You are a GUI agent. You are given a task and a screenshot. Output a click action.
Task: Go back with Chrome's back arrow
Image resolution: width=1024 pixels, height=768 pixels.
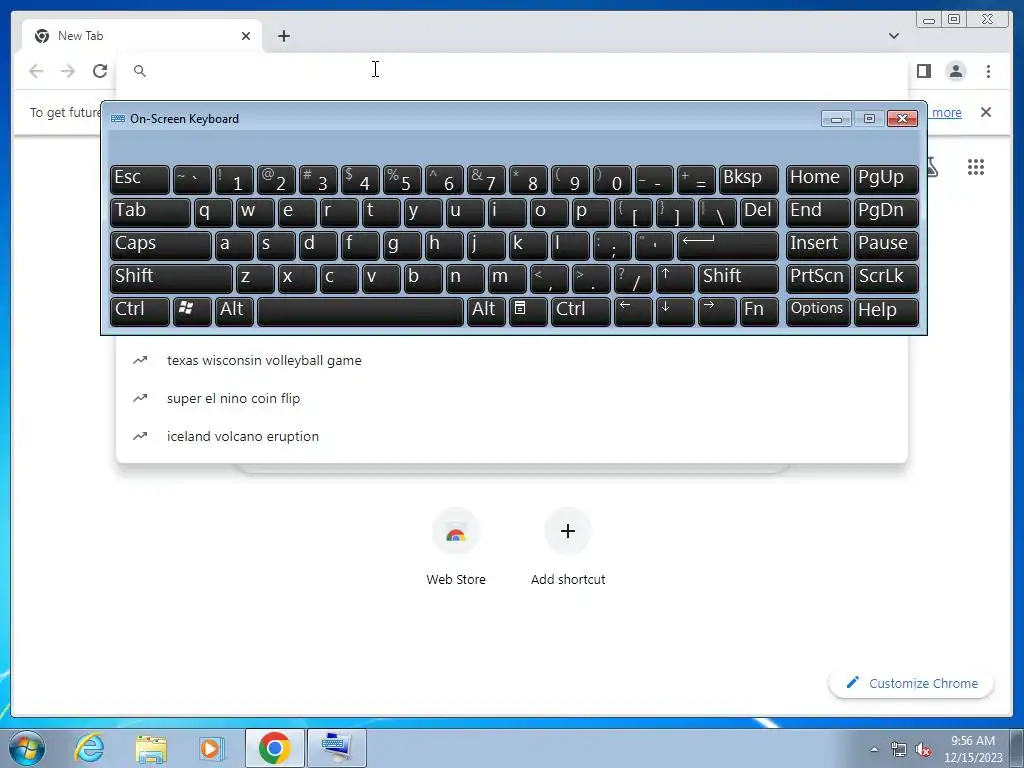point(36,71)
